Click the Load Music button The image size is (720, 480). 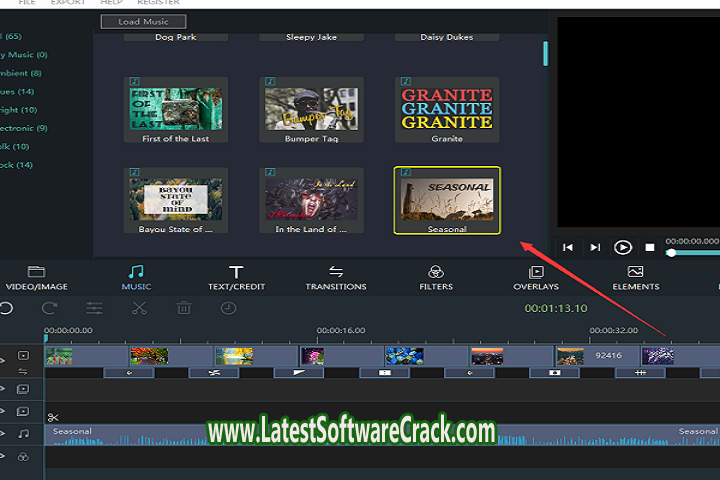pyautogui.click(x=143, y=21)
